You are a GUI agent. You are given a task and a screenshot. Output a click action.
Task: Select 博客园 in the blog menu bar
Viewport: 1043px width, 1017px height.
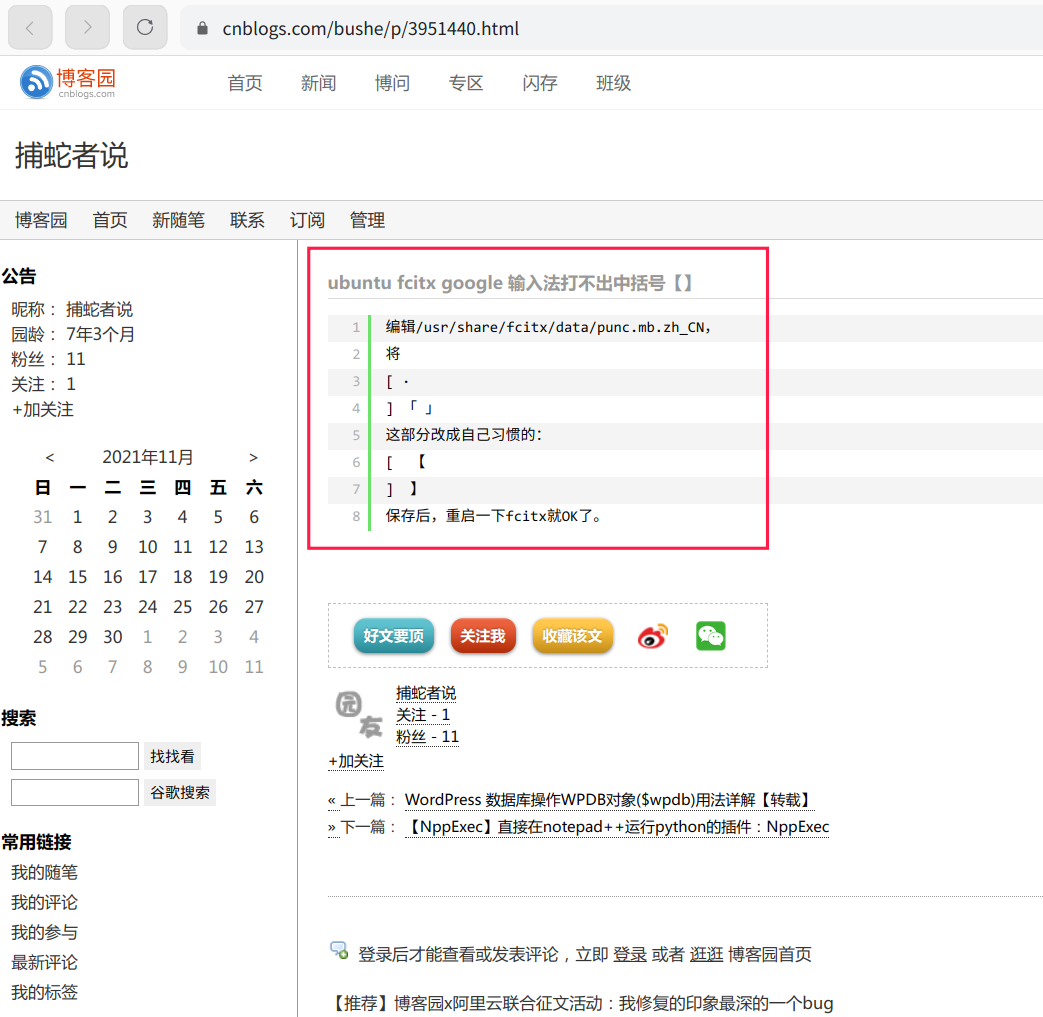(x=41, y=220)
